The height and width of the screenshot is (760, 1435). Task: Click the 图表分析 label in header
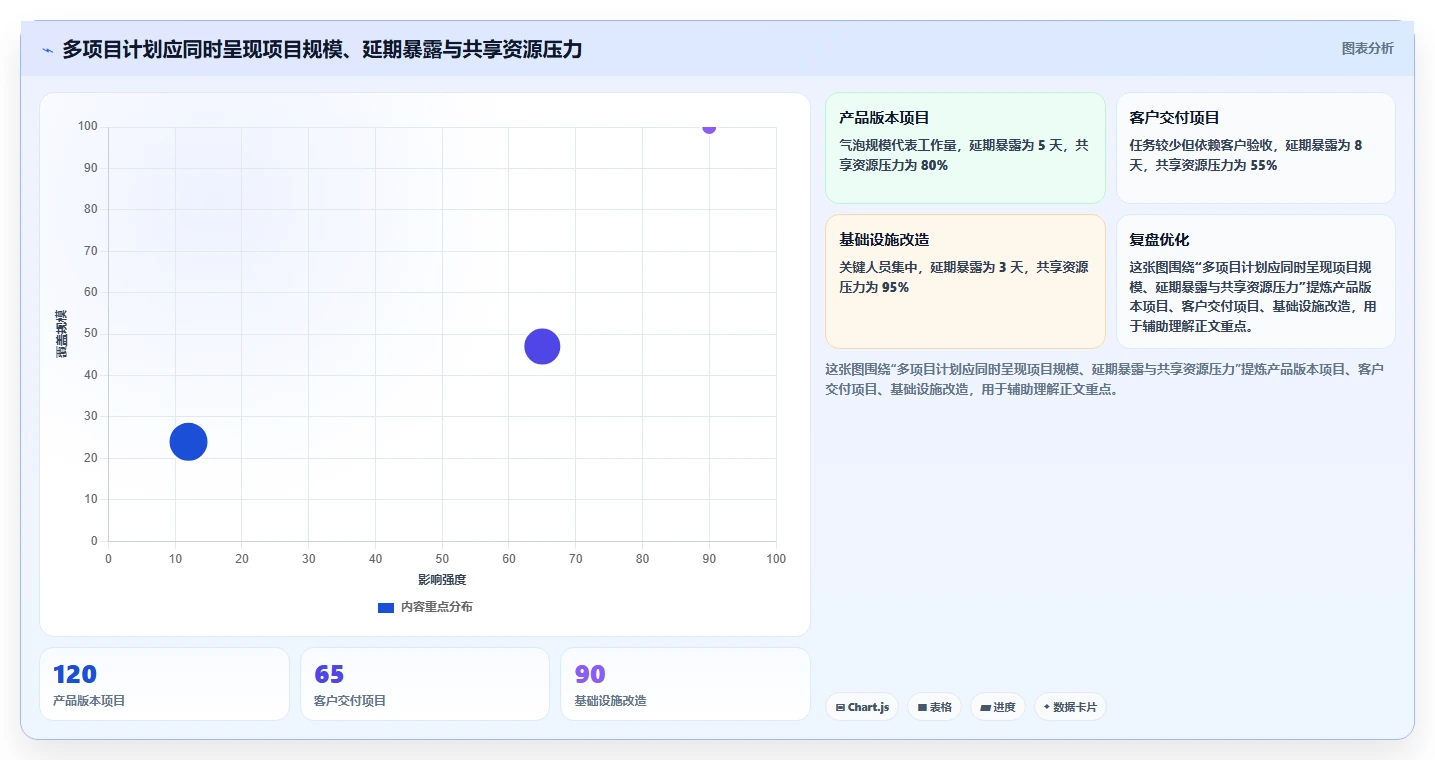pos(1367,48)
